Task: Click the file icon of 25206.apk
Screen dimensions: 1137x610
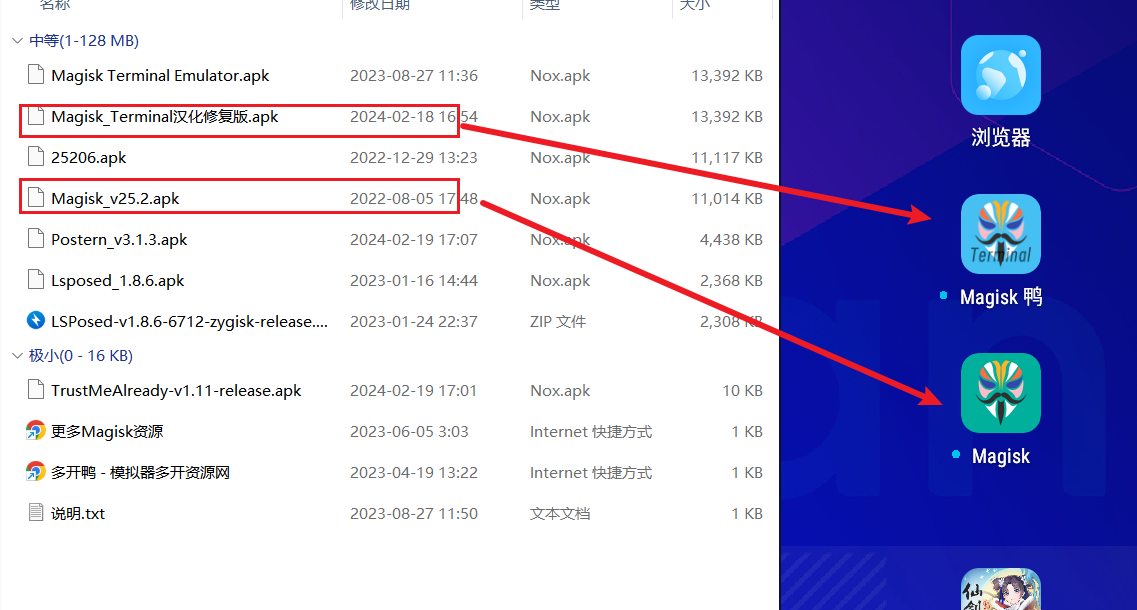Action: point(36,157)
